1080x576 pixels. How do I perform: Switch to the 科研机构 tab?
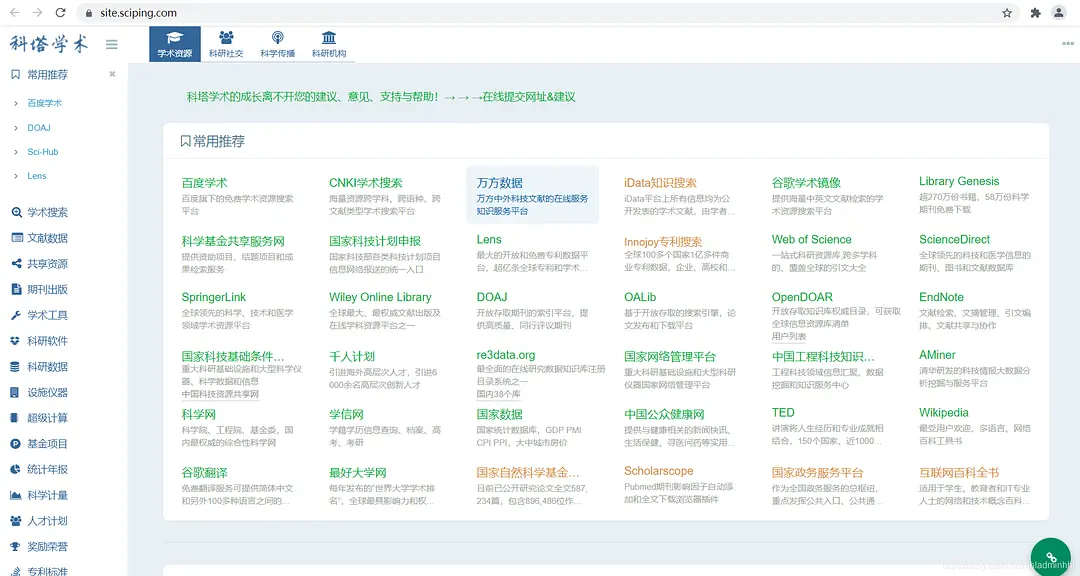coord(328,45)
